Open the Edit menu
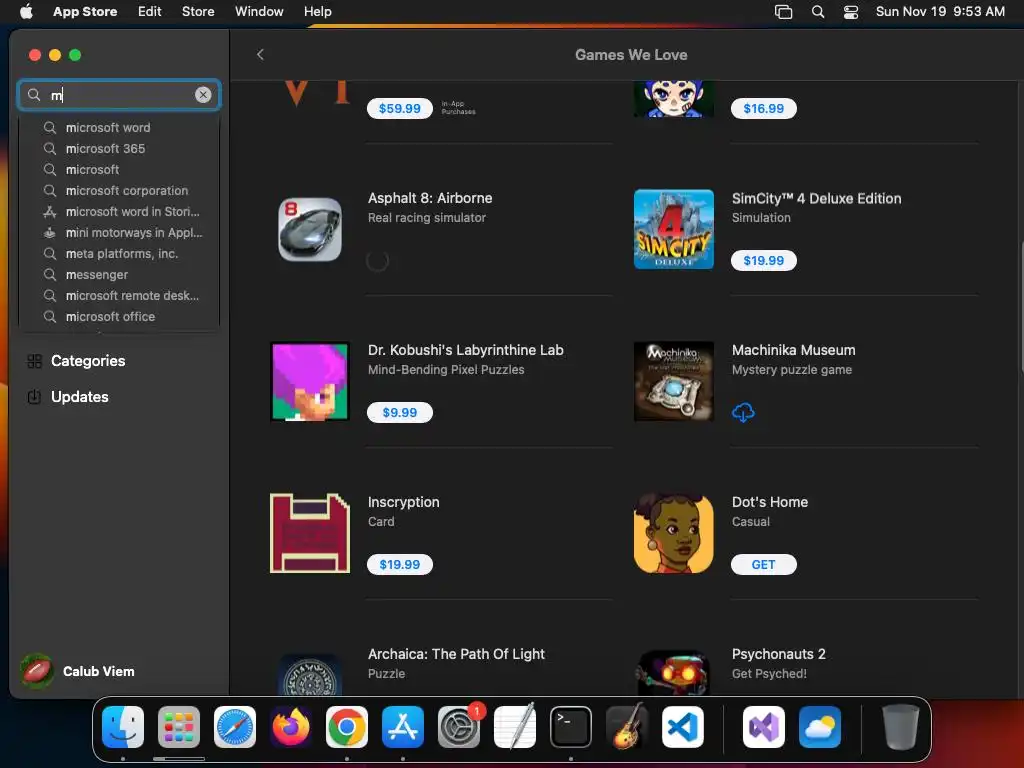The image size is (1024, 768). tap(150, 11)
